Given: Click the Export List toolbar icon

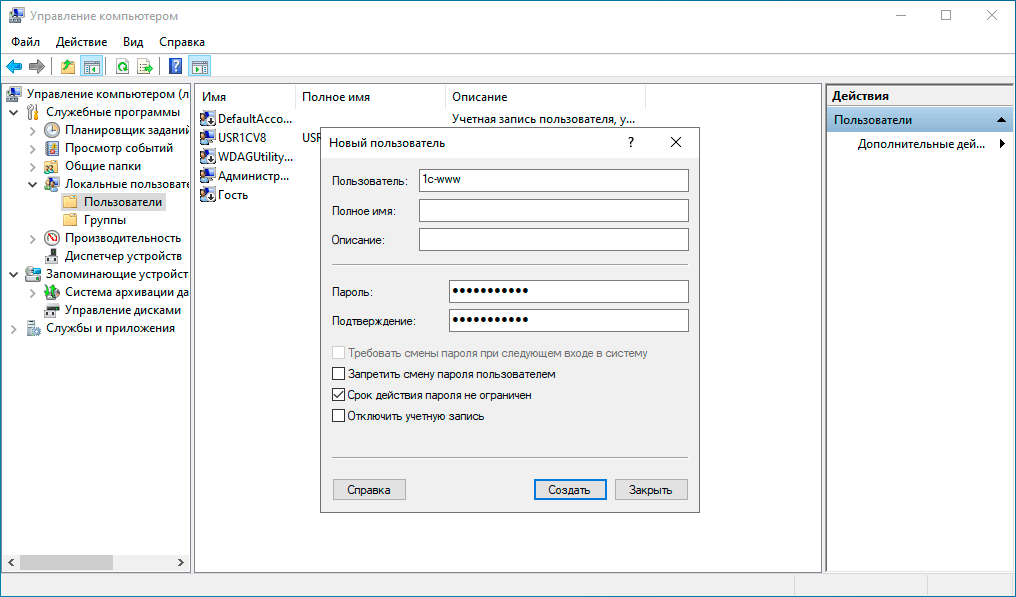Looking at the screenshot, I should coord(145,66).
